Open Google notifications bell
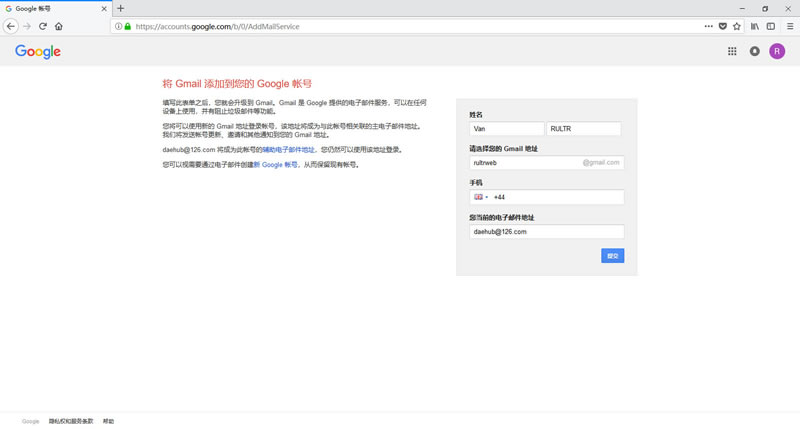Screen dimensions: 800x429 [x=755, y=51]
